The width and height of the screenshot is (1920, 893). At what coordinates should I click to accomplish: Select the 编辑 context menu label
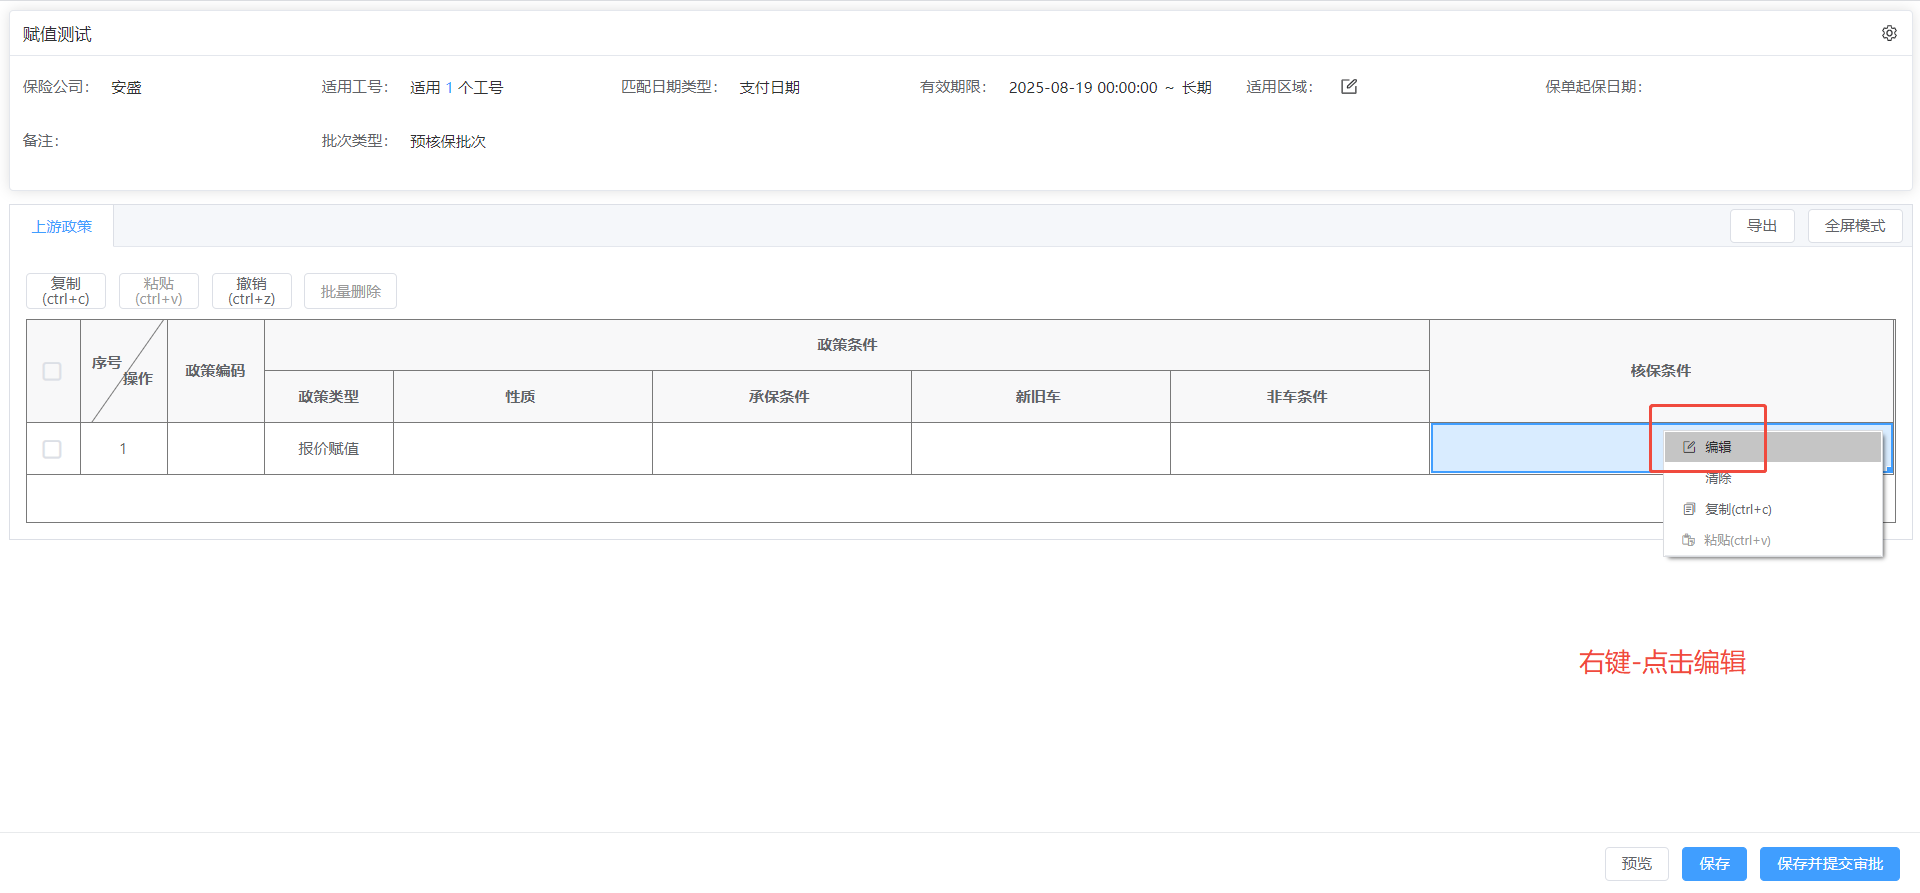[x=1718, y=447]
